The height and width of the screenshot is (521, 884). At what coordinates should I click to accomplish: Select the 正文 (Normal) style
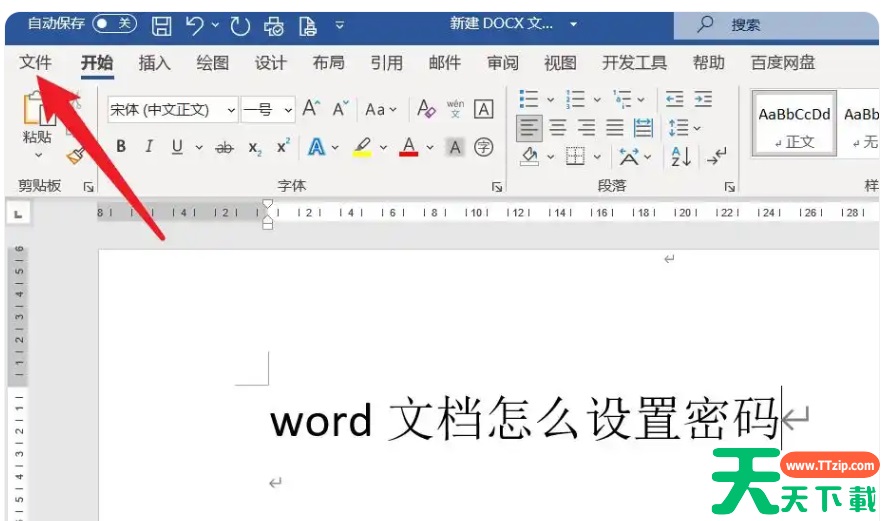794,126
